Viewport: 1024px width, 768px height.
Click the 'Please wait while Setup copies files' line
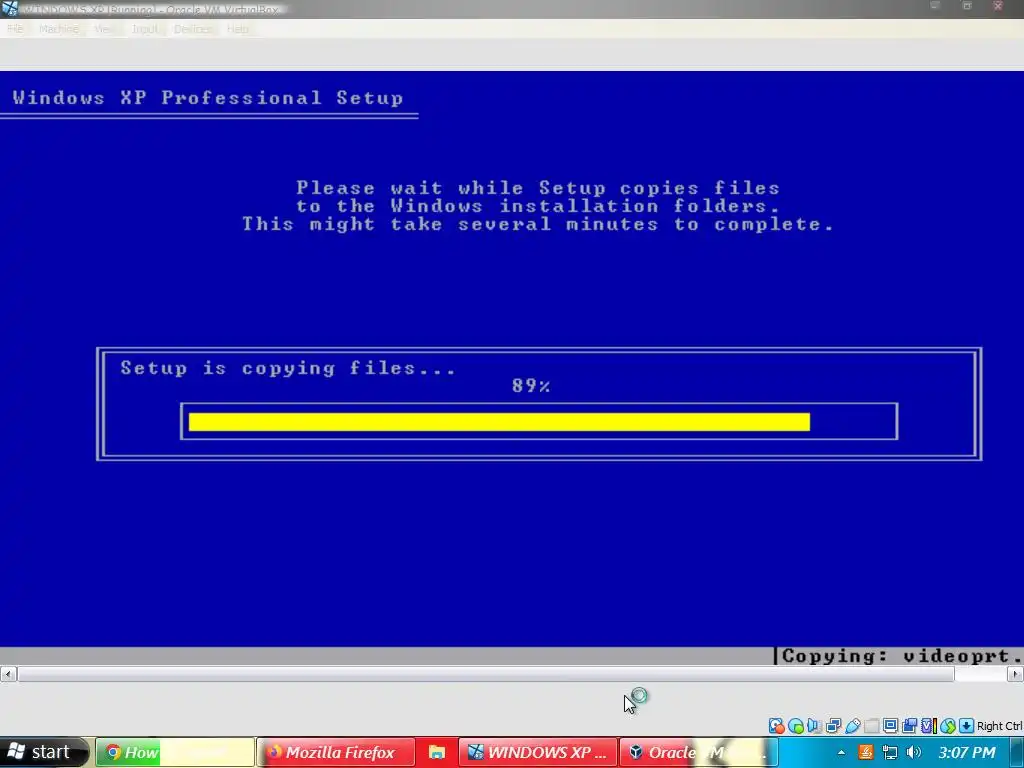[538, 188]
